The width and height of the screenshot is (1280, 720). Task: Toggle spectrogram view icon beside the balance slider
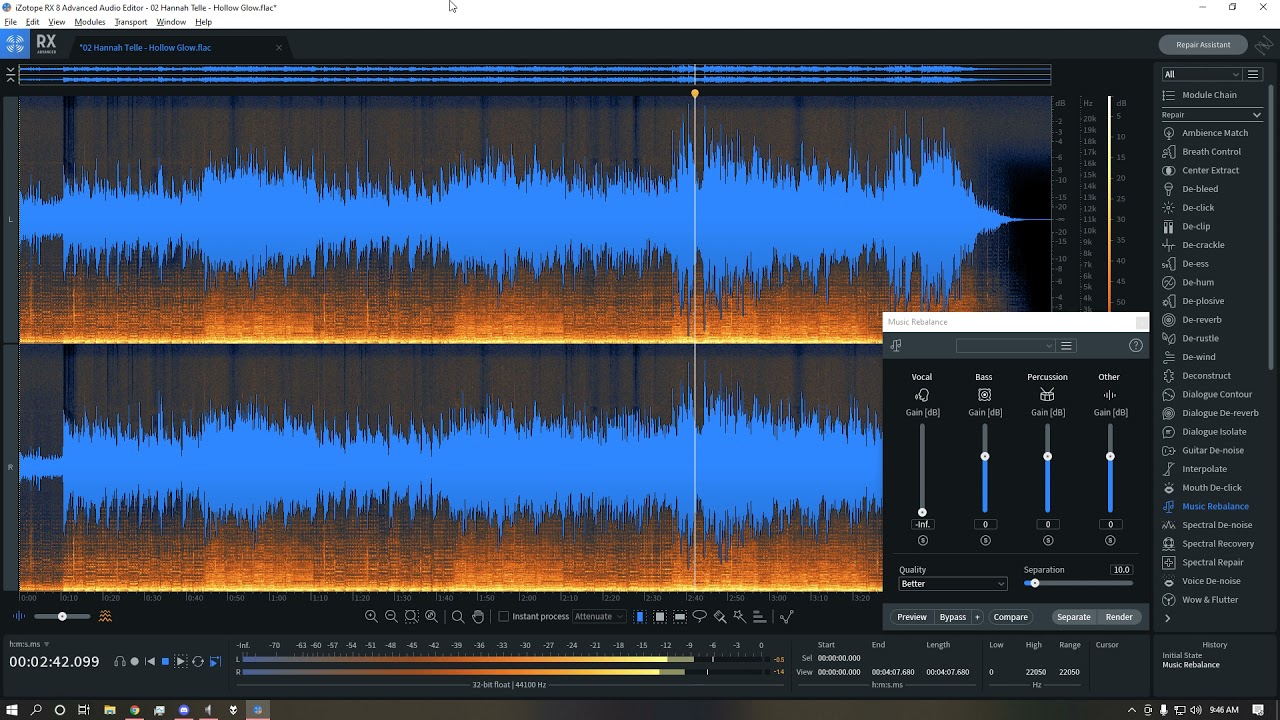[x=105, y=617]
